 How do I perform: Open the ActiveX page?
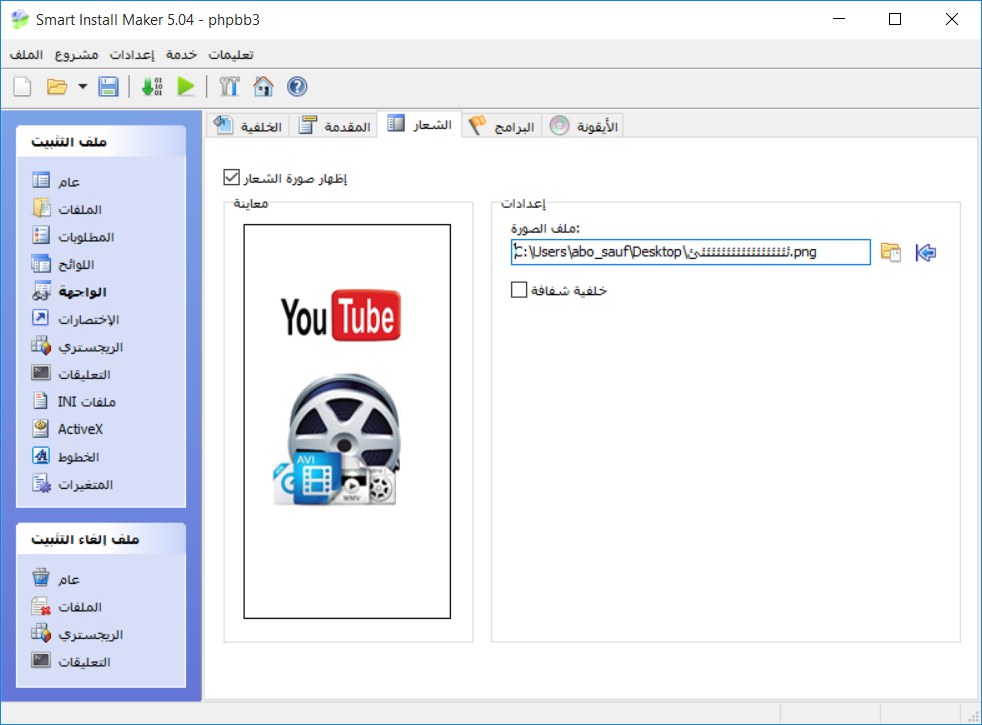(x=67, y=429)
